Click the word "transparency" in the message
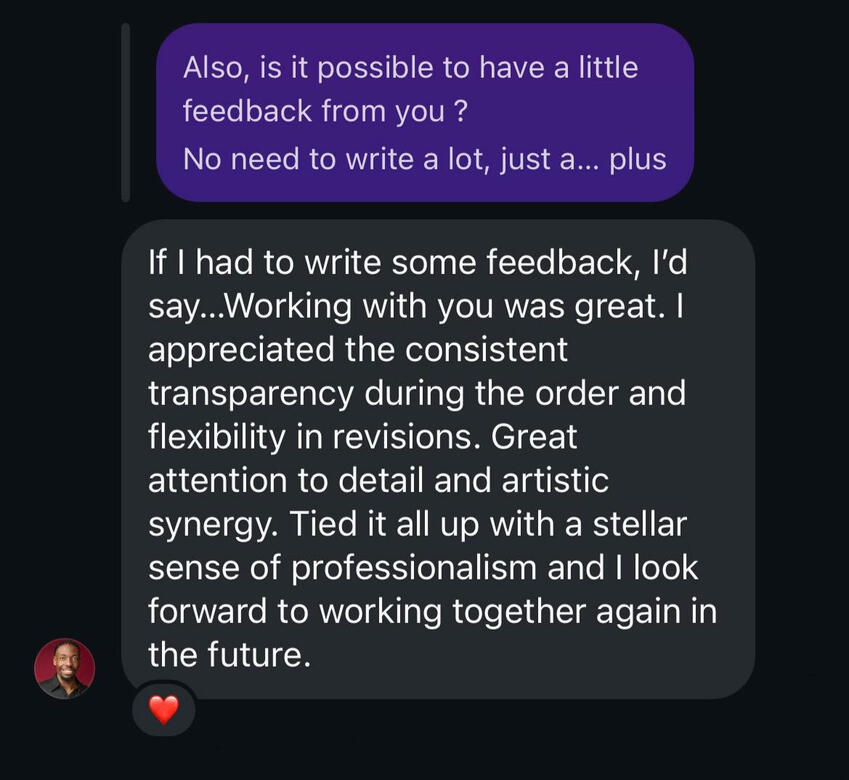Screen dimensions: 849x780 pyautogui.click(x=250, y=393)
